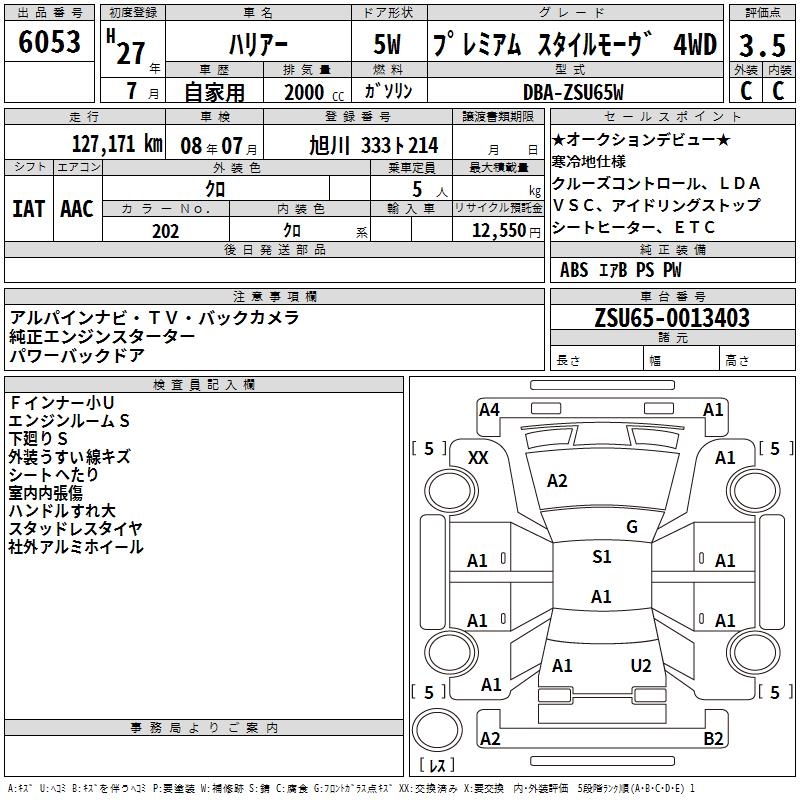Click the air conditioner code AAC
Screen dimensions: 800x800
click(x=77, y=209)
